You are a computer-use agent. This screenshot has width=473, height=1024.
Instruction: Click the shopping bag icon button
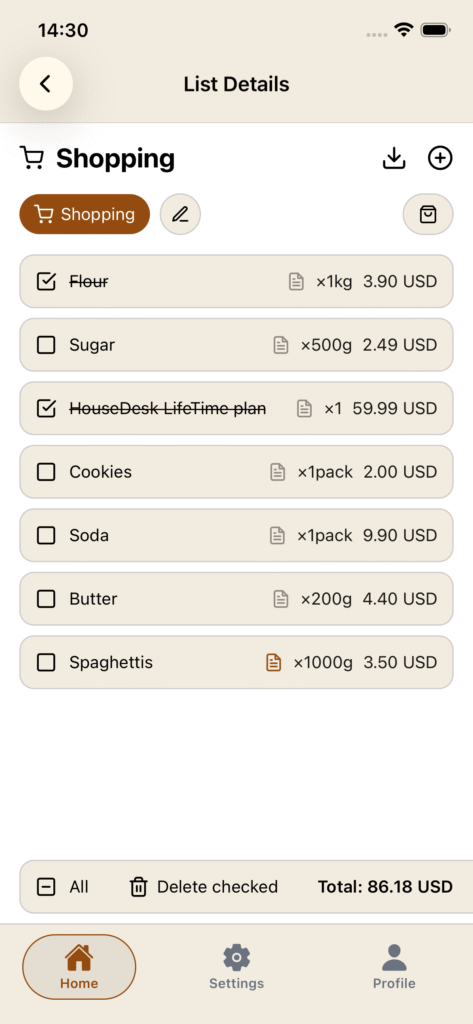(x=428, y=214)
